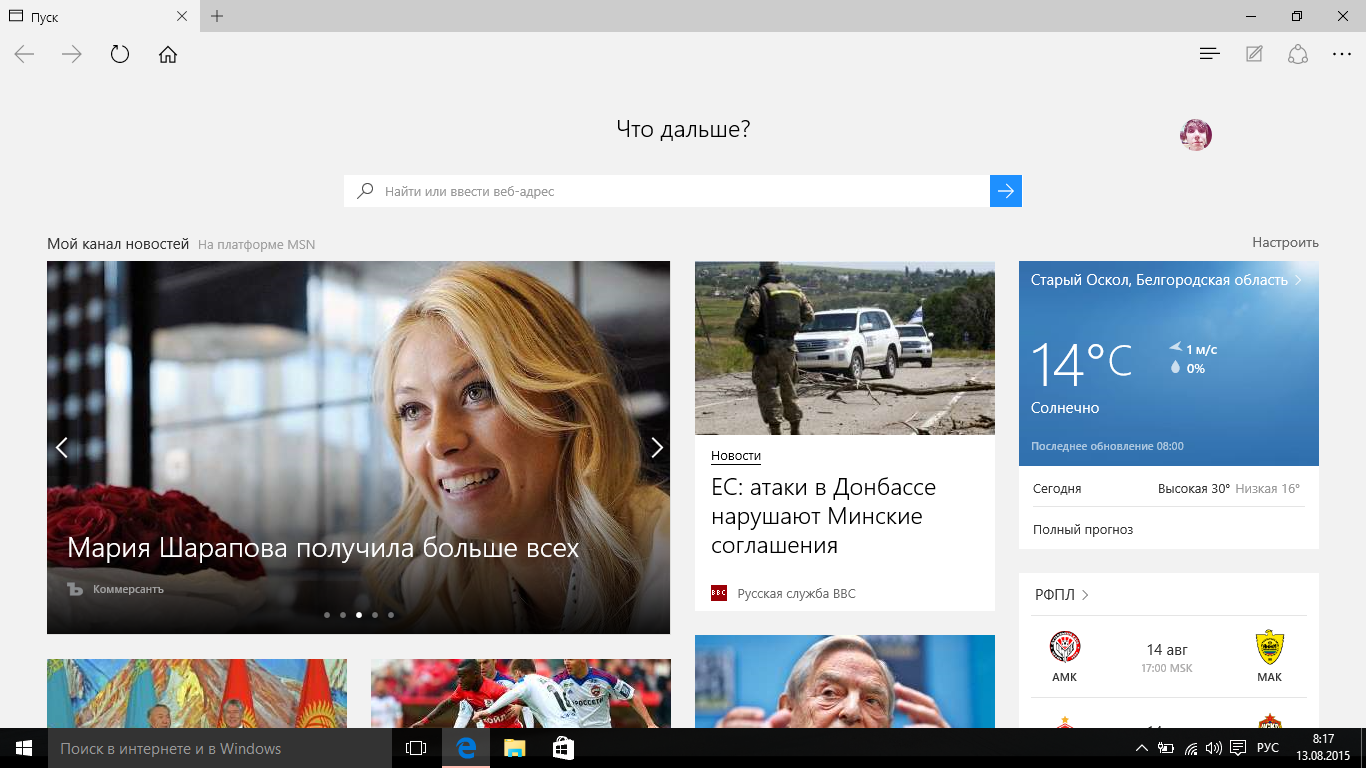Image resolution: width=1366 pixels, height=768 pixels.
Task: Click the Сегодня forecast row
Action: pos(1169,489)
